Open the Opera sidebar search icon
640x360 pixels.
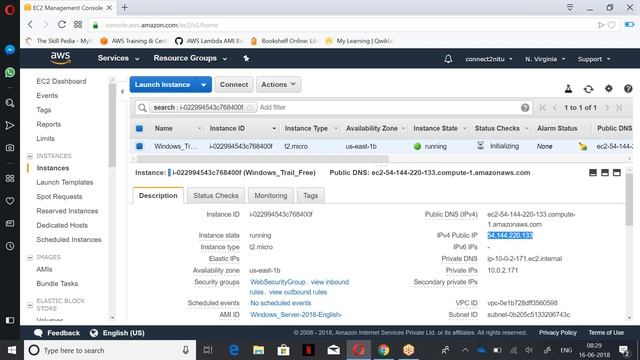(x=10, y=103)
